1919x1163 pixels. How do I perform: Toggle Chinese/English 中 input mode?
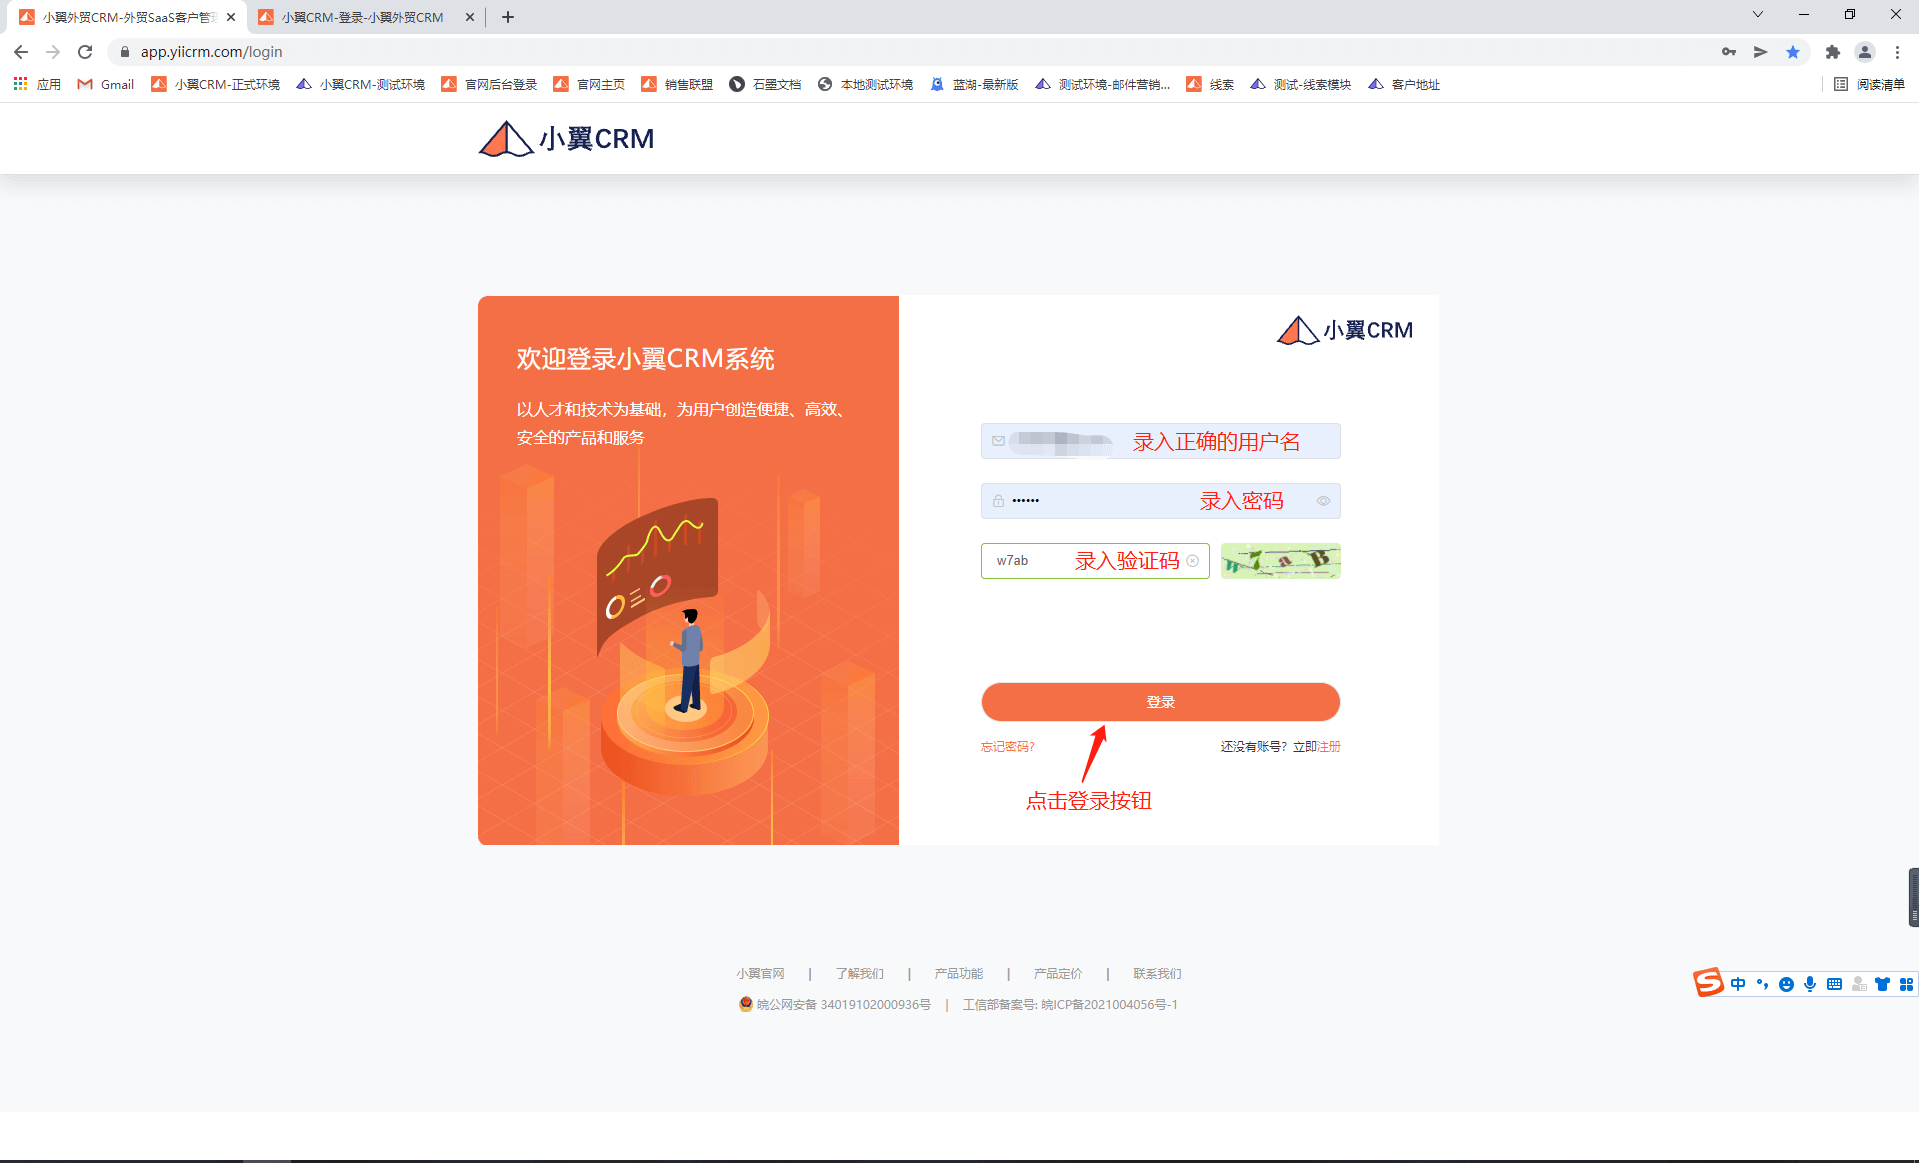pos(1738,984)
